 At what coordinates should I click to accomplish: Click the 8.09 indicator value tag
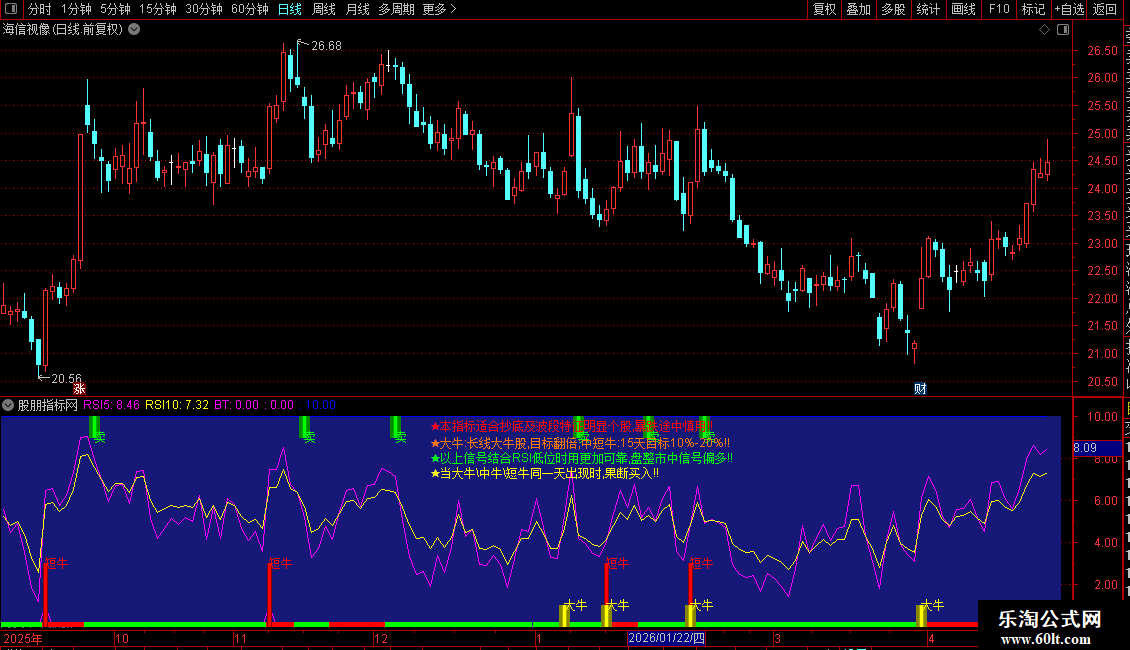(x=1085, y=448)
